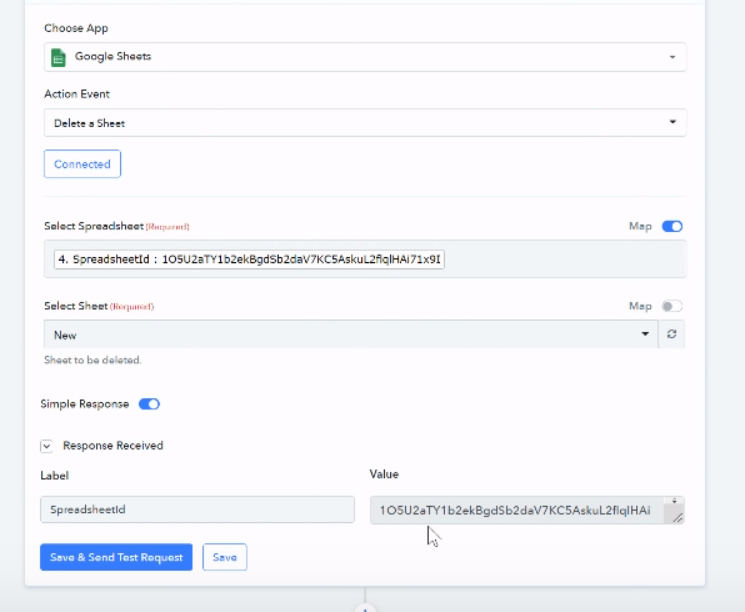Click the Save & Send Test Request button
Image resolution: width=745 pixels, height=612 pixels.
(116, 557)
